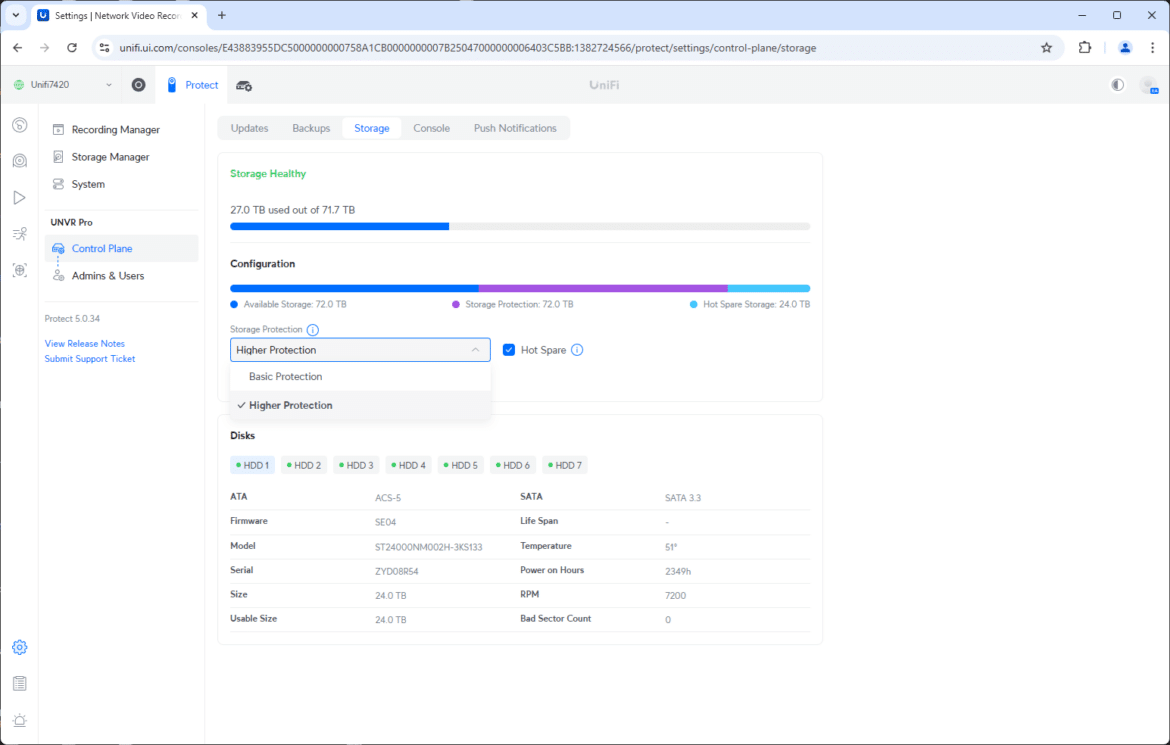Click the Storage Manager icon
Screen dimensions: 1170x745
pyautogui.click(x=58, y=157)
